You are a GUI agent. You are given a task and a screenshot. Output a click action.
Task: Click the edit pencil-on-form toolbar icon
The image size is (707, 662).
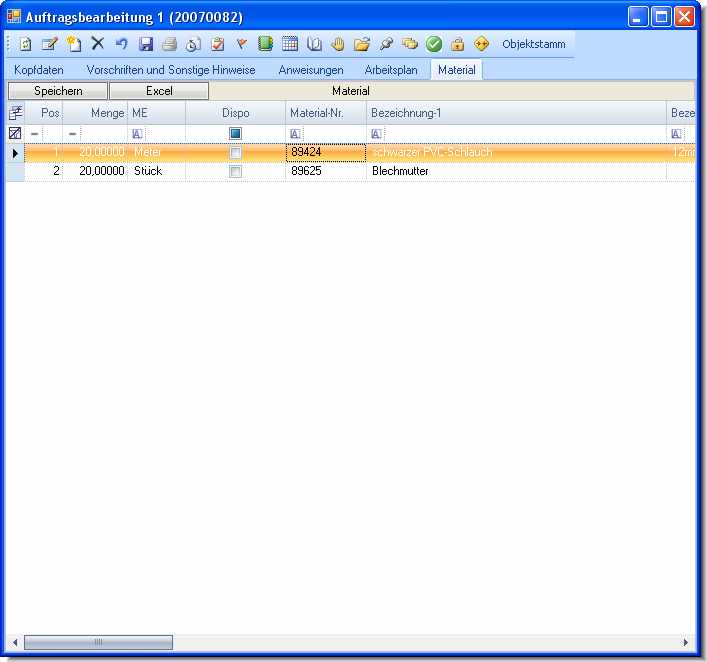click(x=49, y=44)
